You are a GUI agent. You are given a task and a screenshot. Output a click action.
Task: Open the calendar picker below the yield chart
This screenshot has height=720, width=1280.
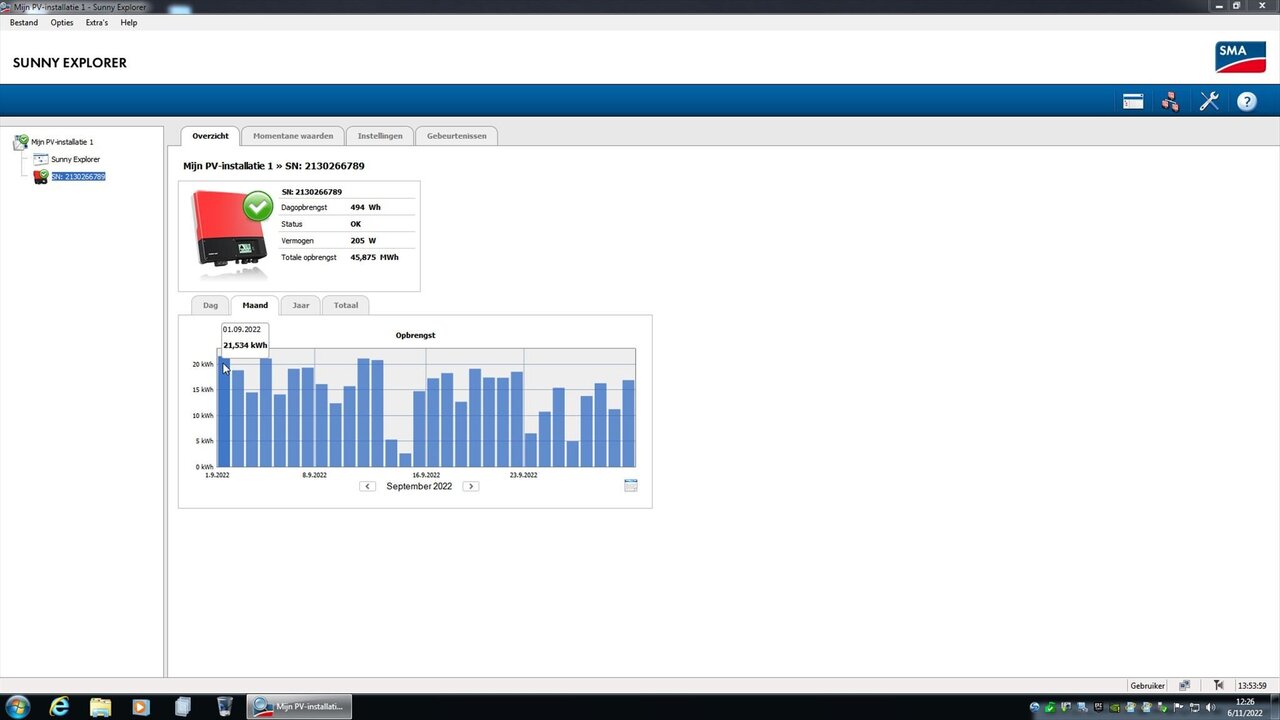point(630,485)
